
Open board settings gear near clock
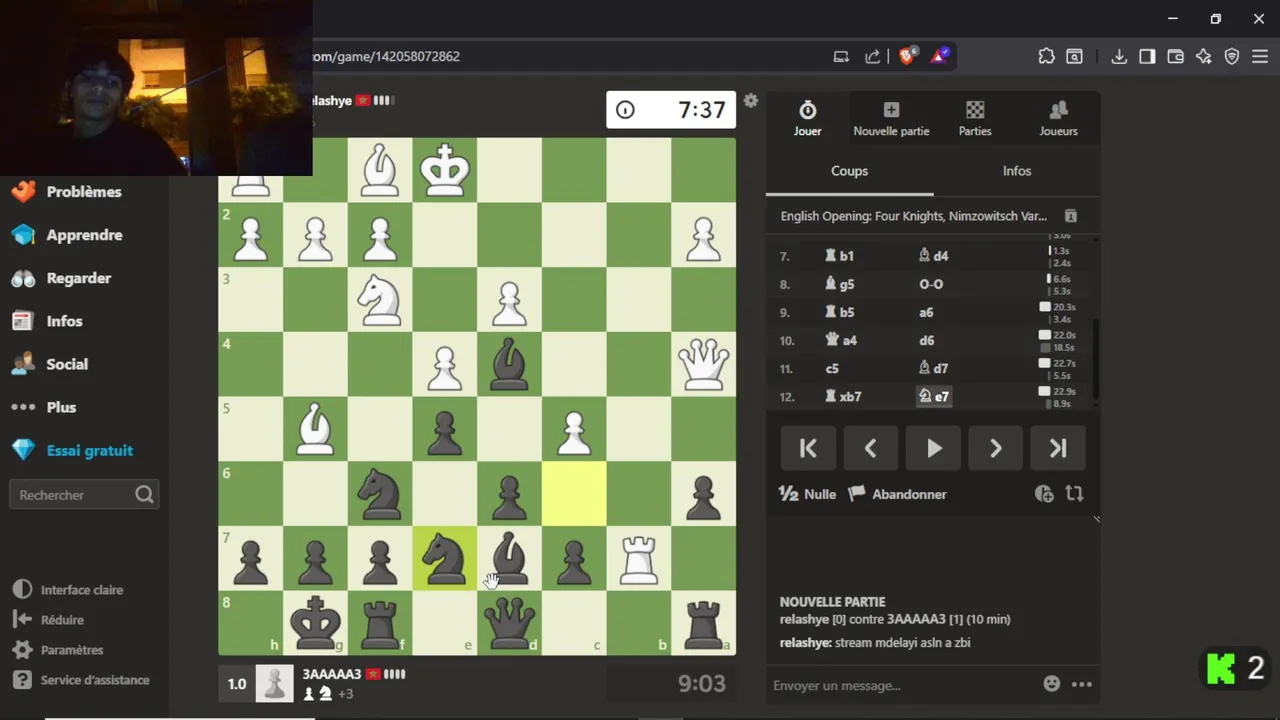tap(751, 101)
